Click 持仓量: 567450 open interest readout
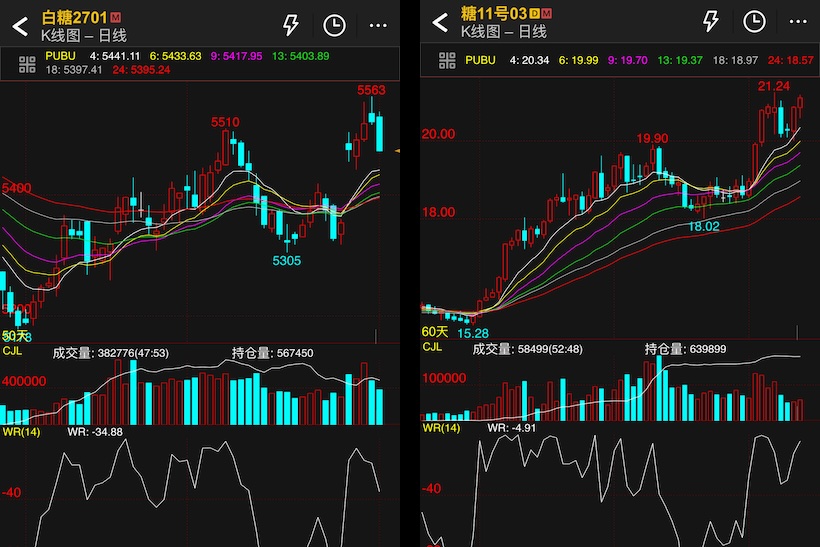The image size is (820, 547). pos(272,353)
